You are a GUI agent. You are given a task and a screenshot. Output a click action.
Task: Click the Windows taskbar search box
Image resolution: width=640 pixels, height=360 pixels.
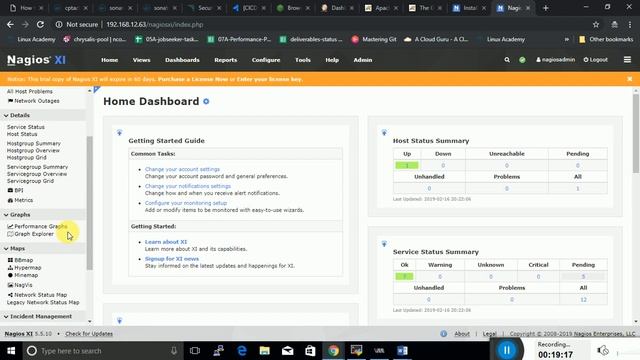(102, 351)
